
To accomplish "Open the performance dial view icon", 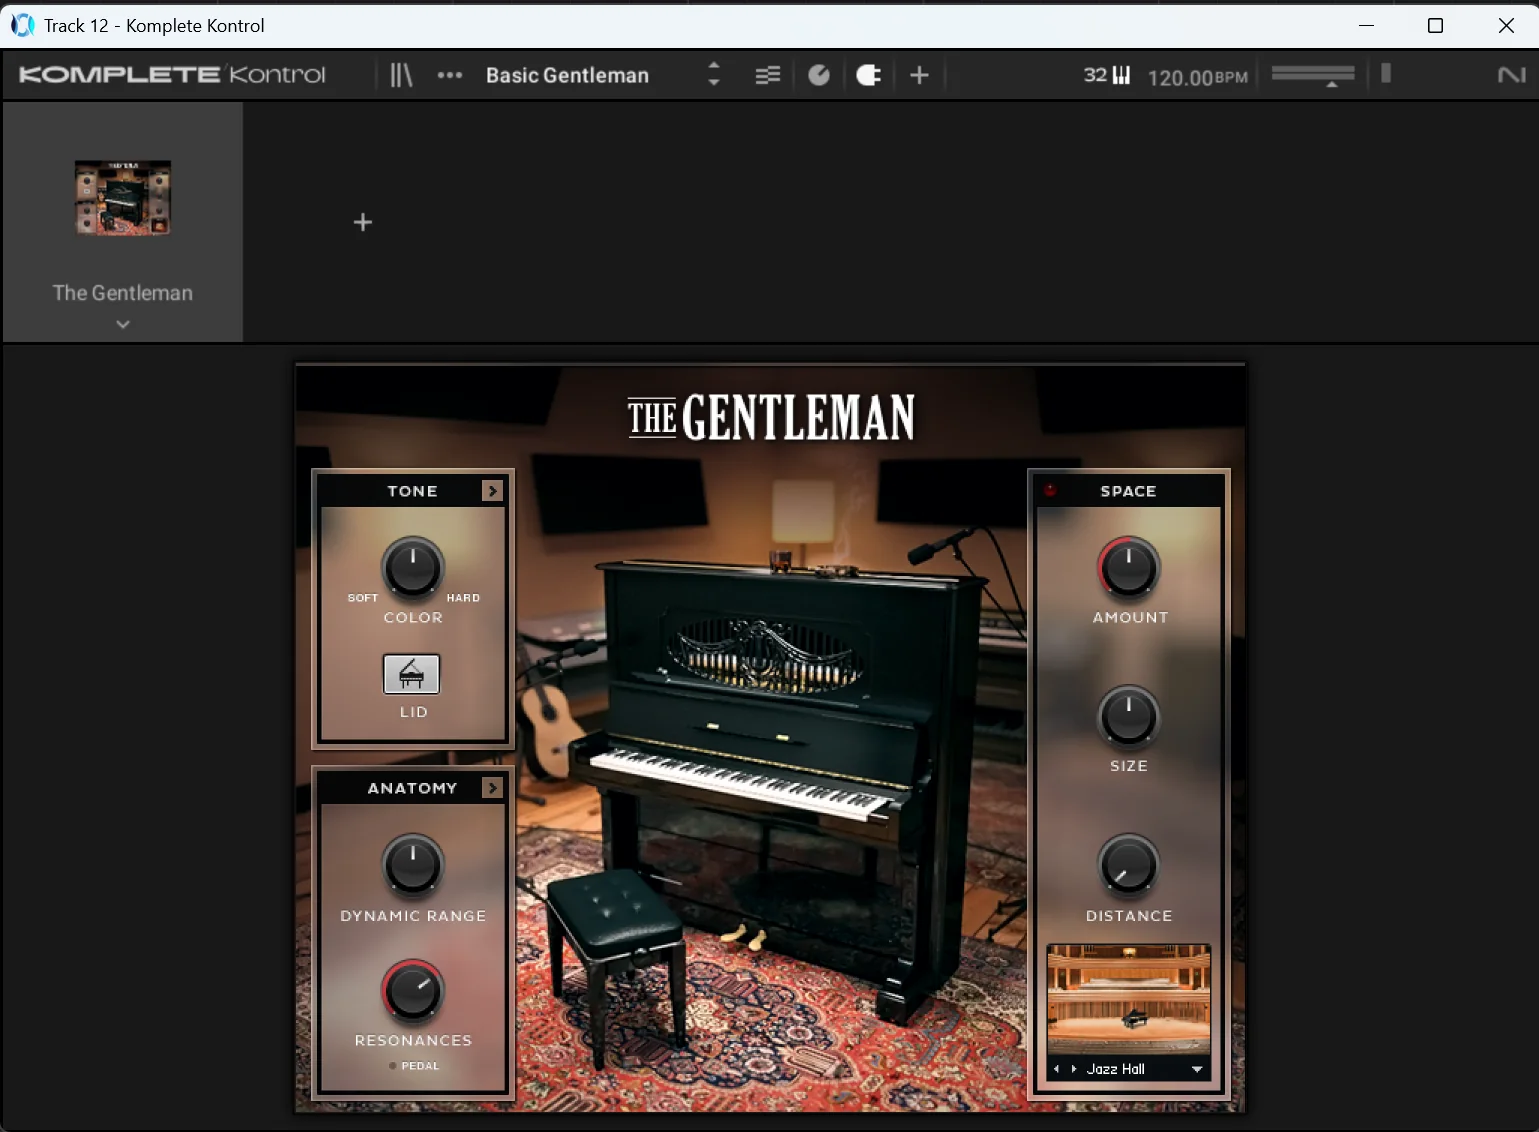I will [819, 75].
